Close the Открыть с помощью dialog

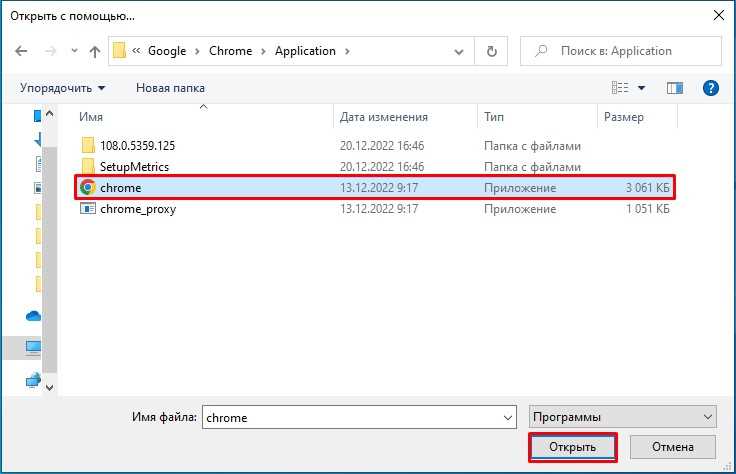pyautogui.click(x=719, y=15)
